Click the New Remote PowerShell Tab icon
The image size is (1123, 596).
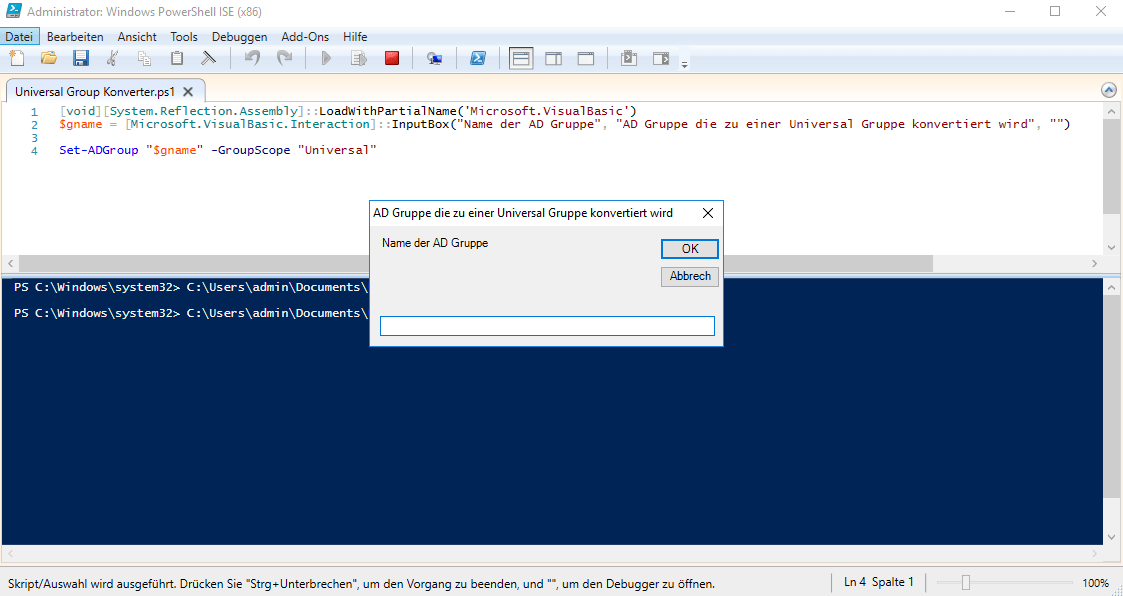click(434, 59)
